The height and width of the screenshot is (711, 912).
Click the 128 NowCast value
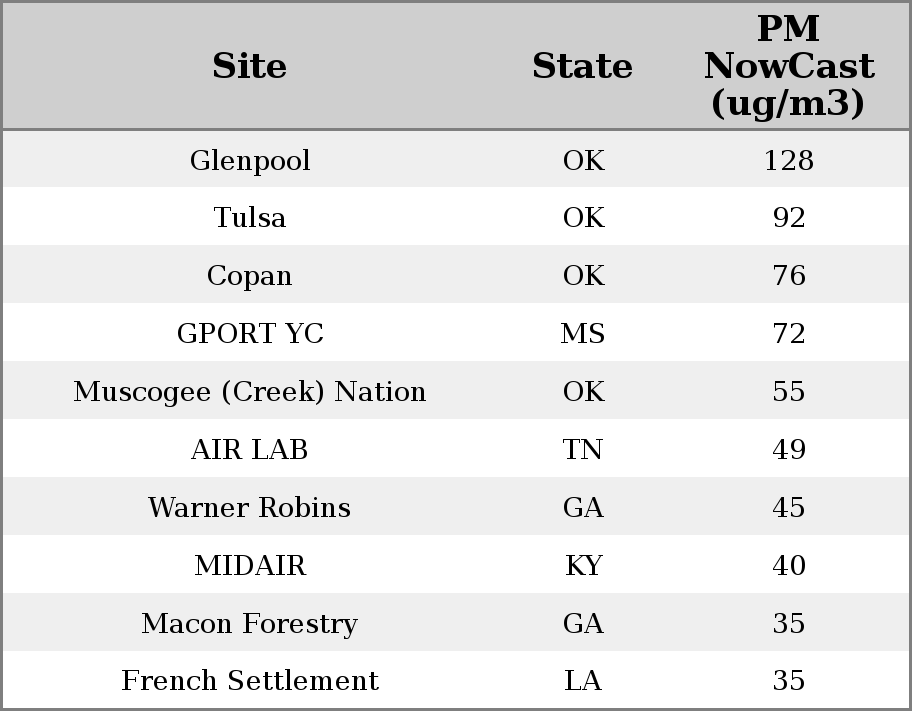pos(788,161)
